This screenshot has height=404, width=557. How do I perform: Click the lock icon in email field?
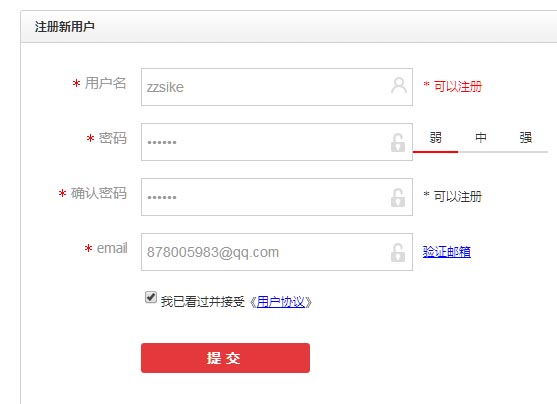pyautogui.click(x=398, y=252)
